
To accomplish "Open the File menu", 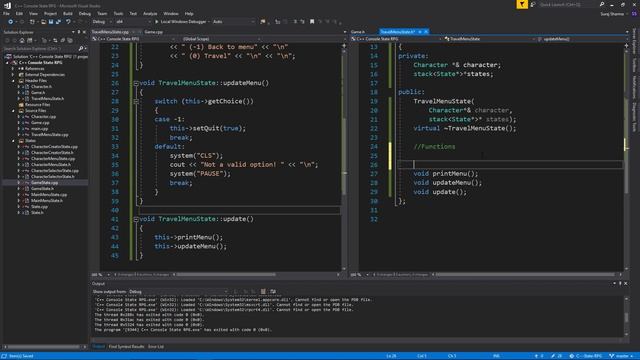I will click(x=6, y=13).
